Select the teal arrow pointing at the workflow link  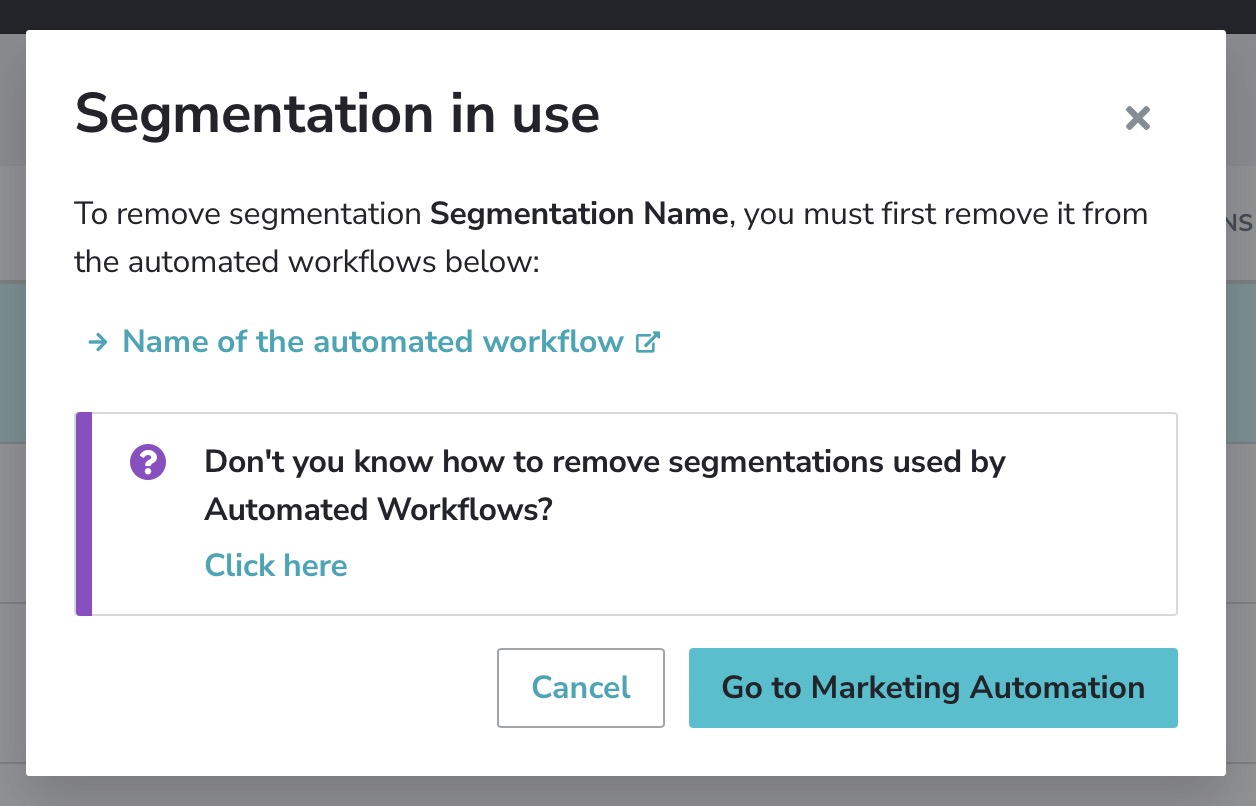point(96,342)
